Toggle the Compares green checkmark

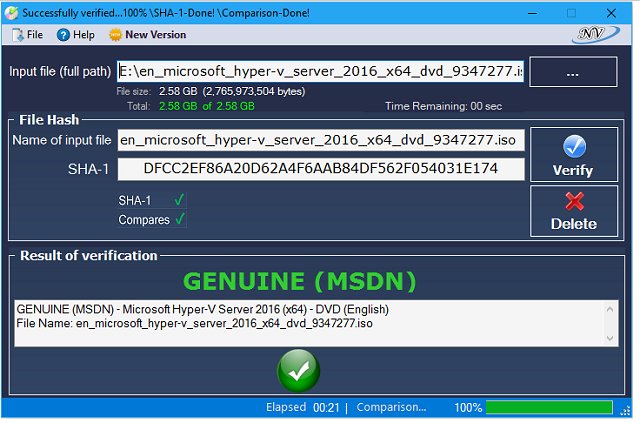pyautogui.click(x=179, y=219)
